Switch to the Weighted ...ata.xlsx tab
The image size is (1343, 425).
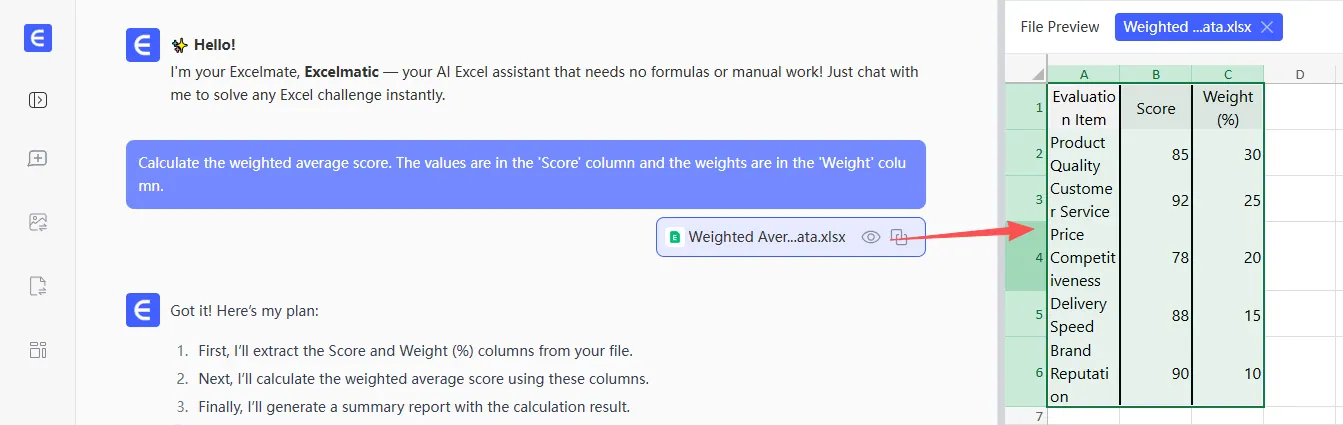[1185, 27]
